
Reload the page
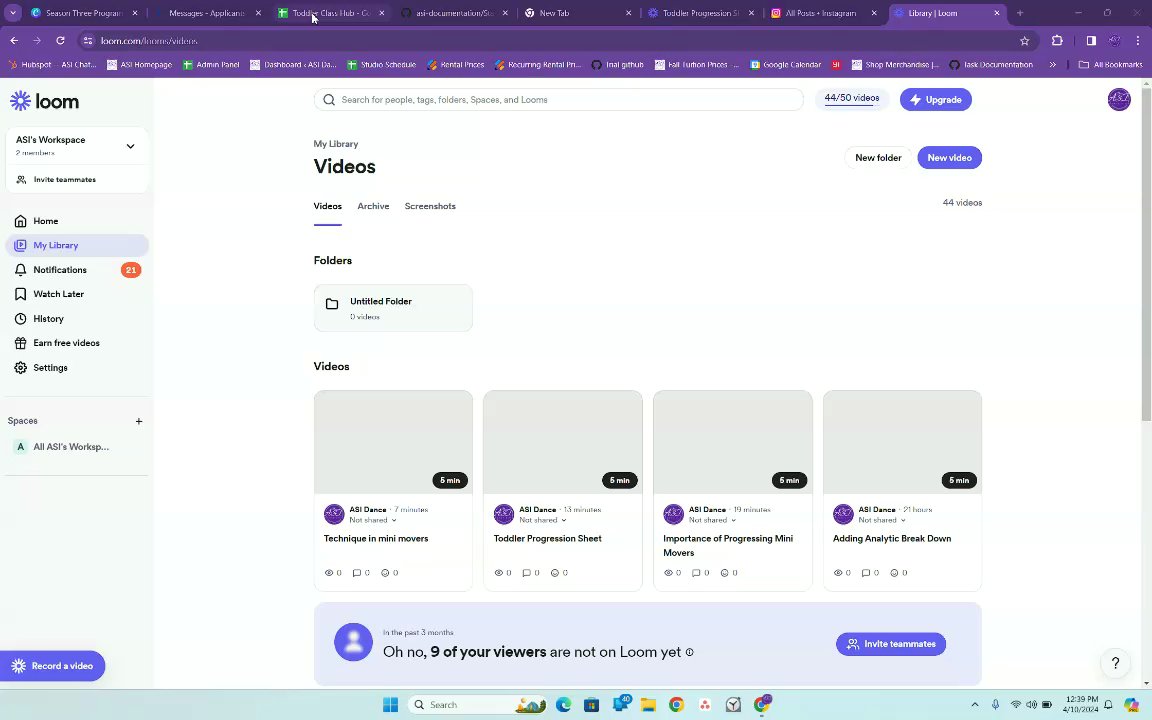tap(60, 40)
